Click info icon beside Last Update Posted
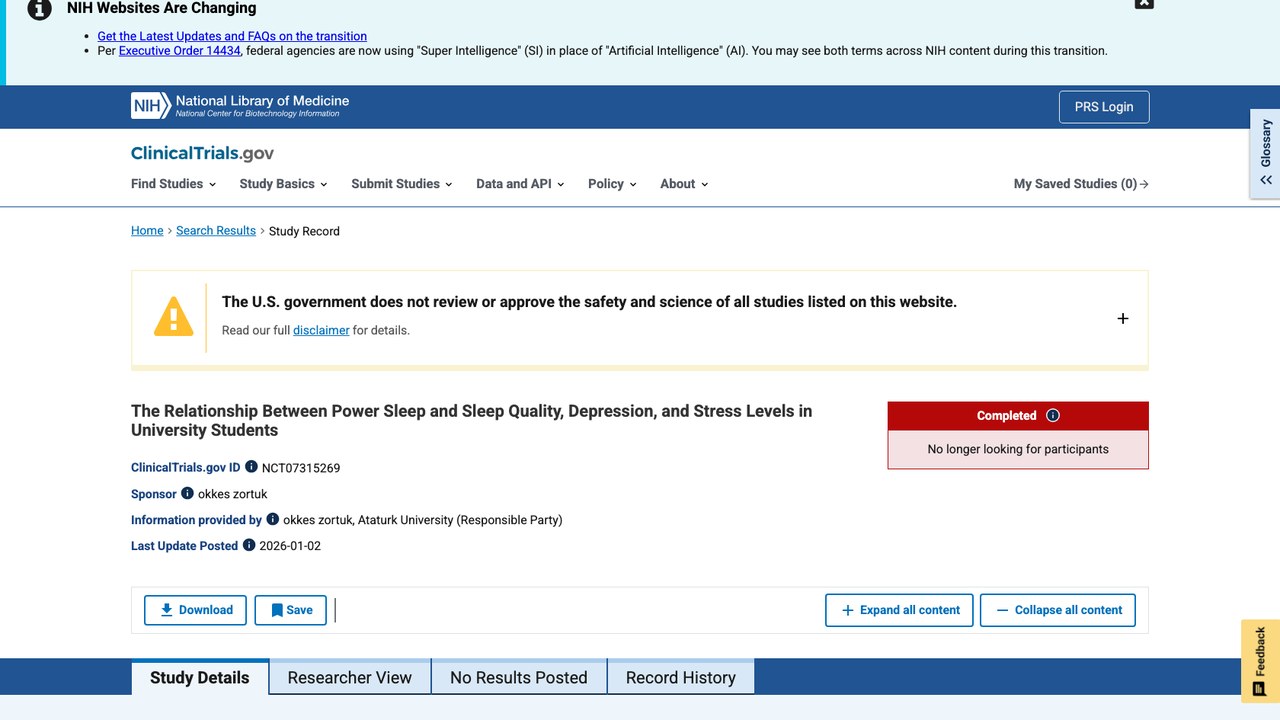The image size is (1280, 720). click(x=249, y=545)
